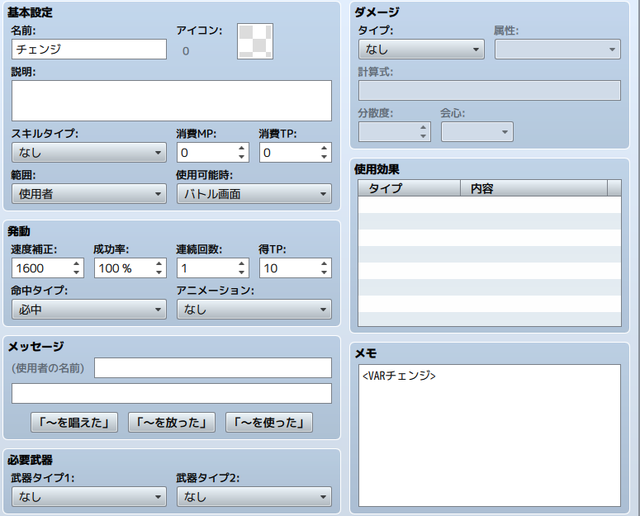This screenshot has height=516, width=640.
Task: Open the 武器タイプ2 dropdown
Action: [254, 497]
